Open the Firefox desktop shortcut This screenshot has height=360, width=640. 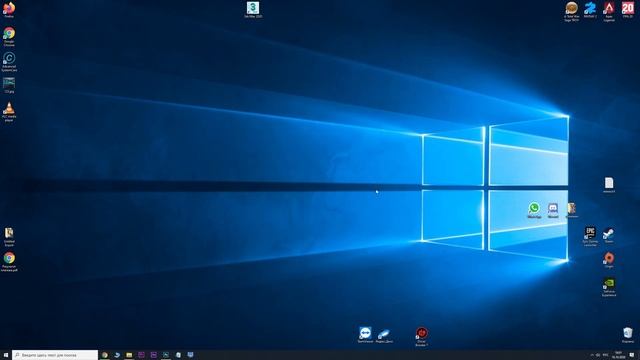coord(9,10)
